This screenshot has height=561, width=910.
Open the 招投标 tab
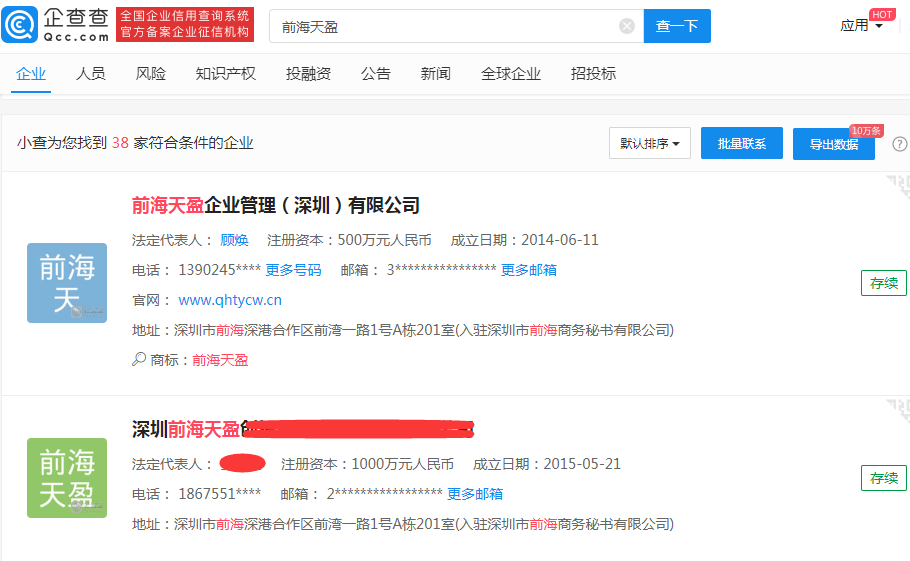pyautogui.click(x=593, y=74)
